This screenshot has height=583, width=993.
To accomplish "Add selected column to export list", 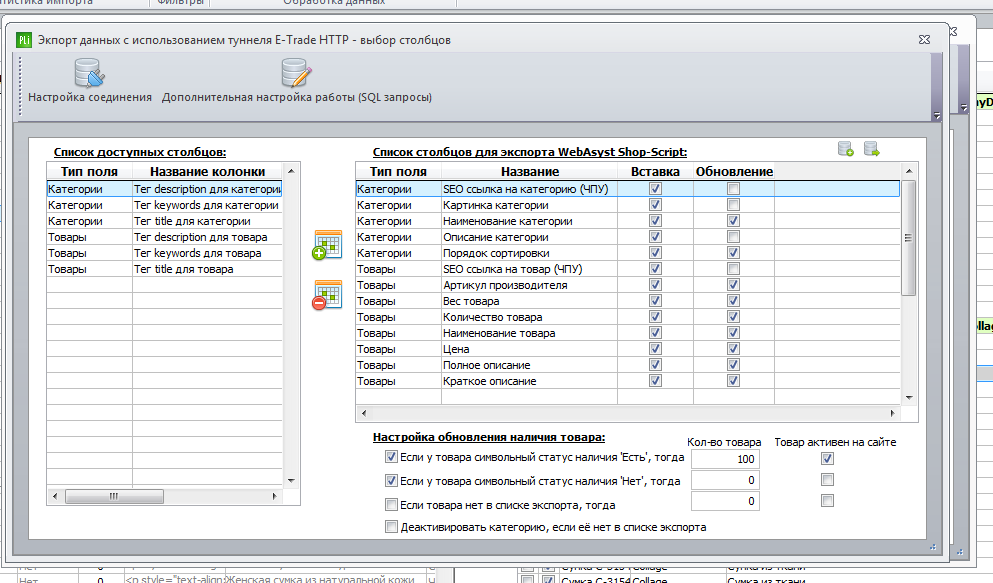I will (327, 245).
